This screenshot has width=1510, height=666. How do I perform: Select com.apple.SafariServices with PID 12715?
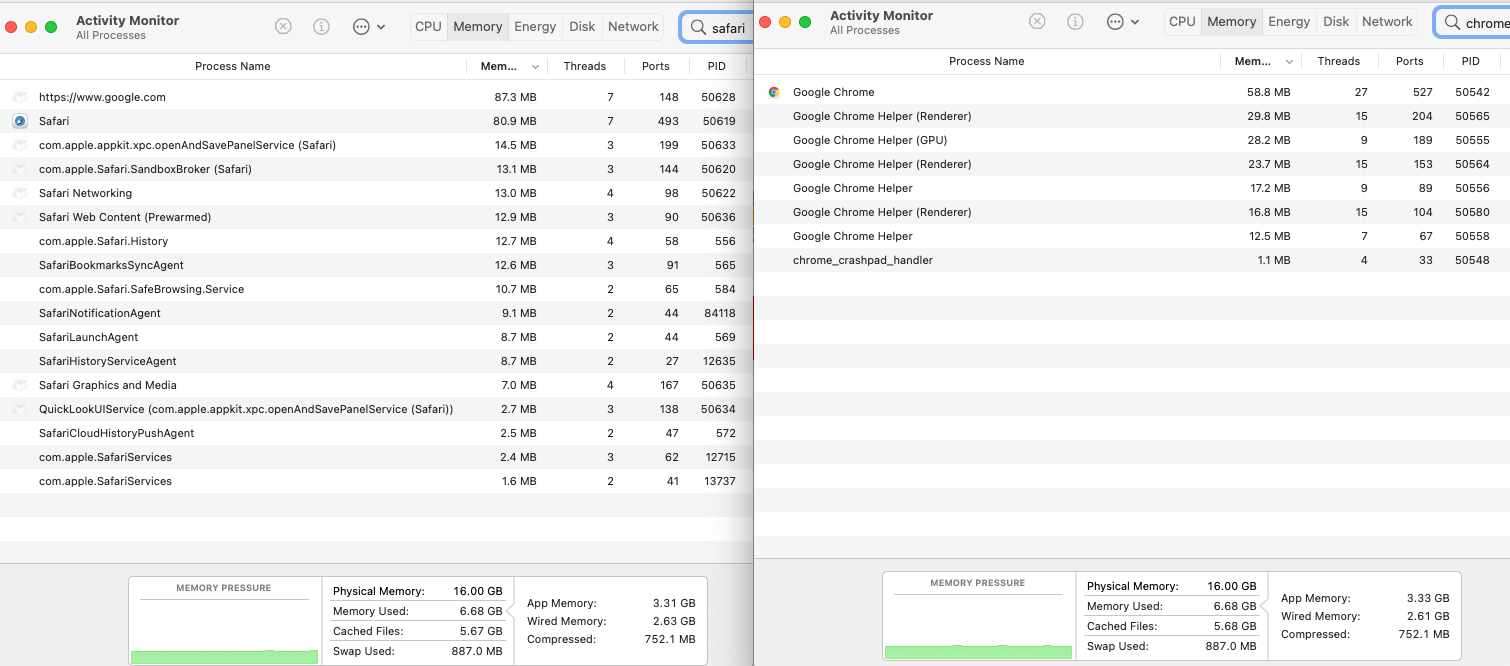(376, 457)
